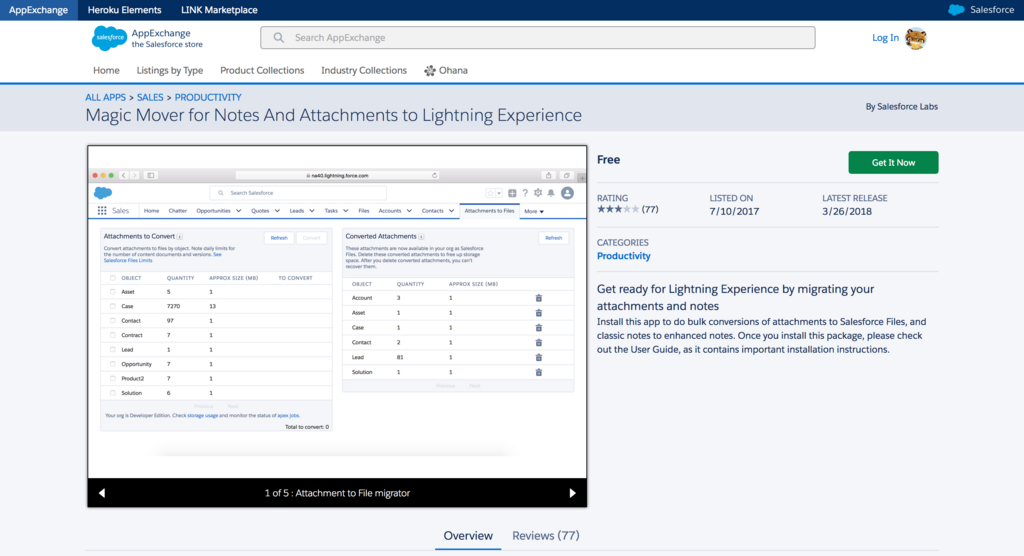Go to ALL APPS breadcrumb
1024x556 pixels.
click(x=105, y=97)
